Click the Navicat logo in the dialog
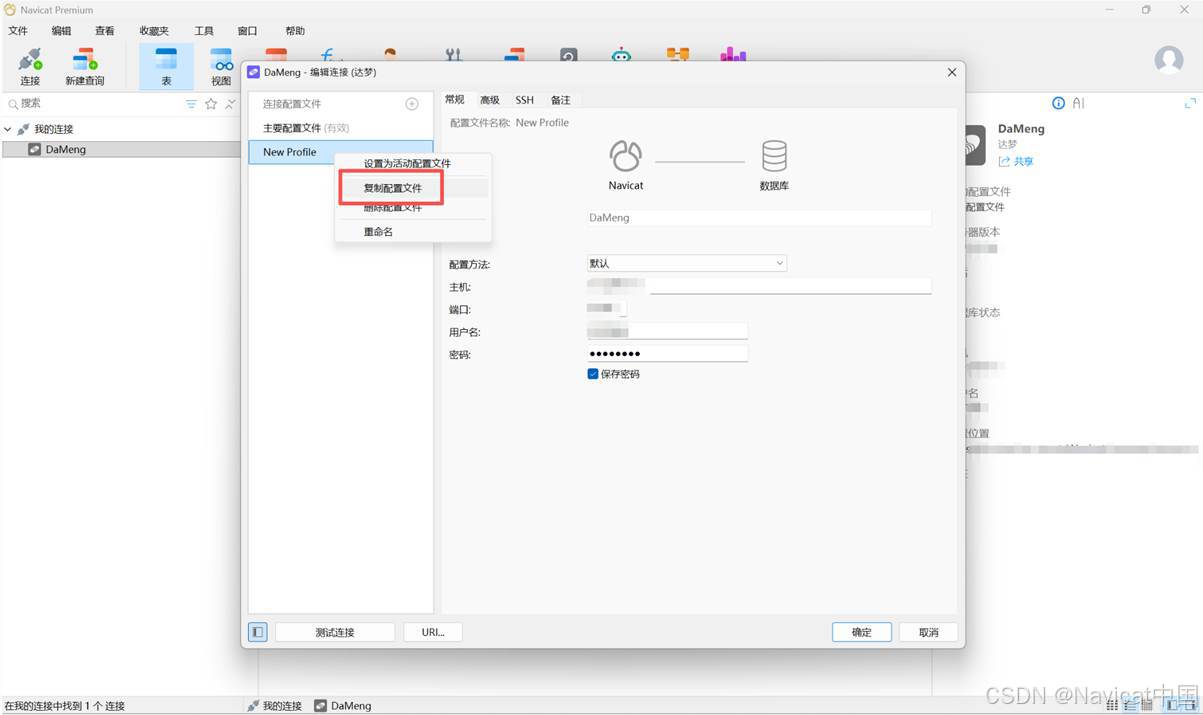 (626, 156)
